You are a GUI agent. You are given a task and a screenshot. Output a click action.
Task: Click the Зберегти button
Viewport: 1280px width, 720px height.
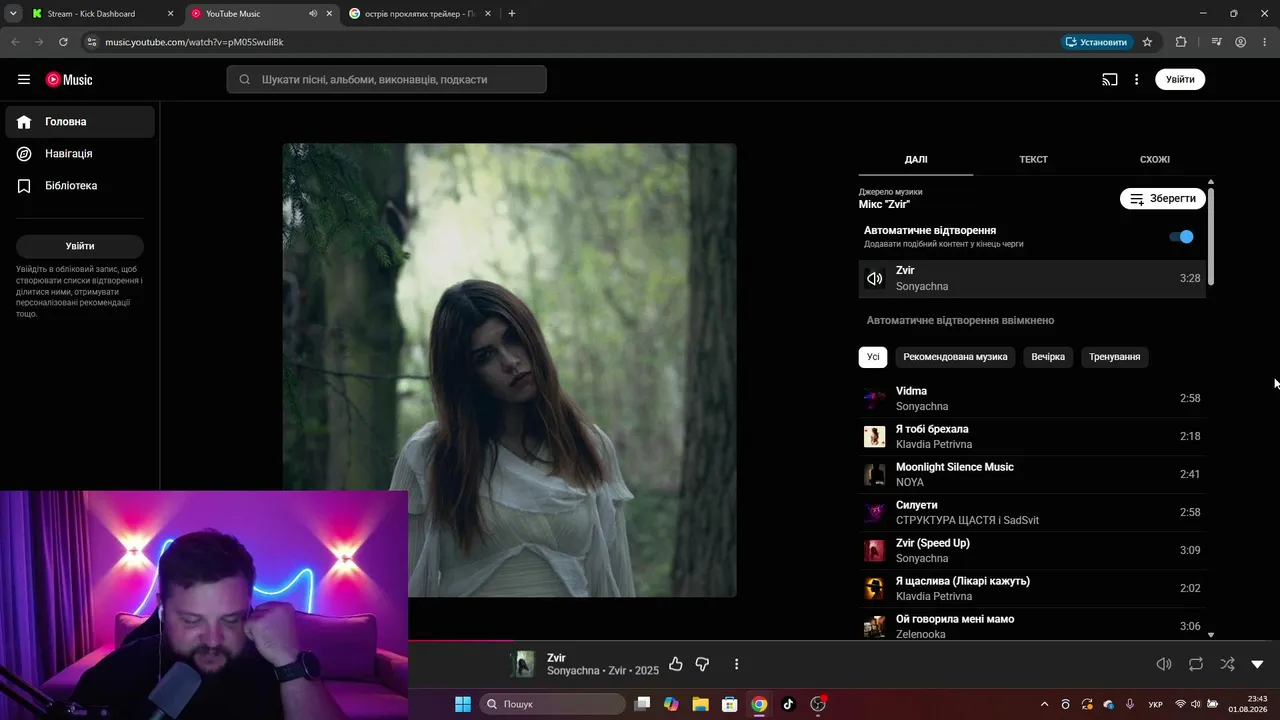(x=1163, y=199)
